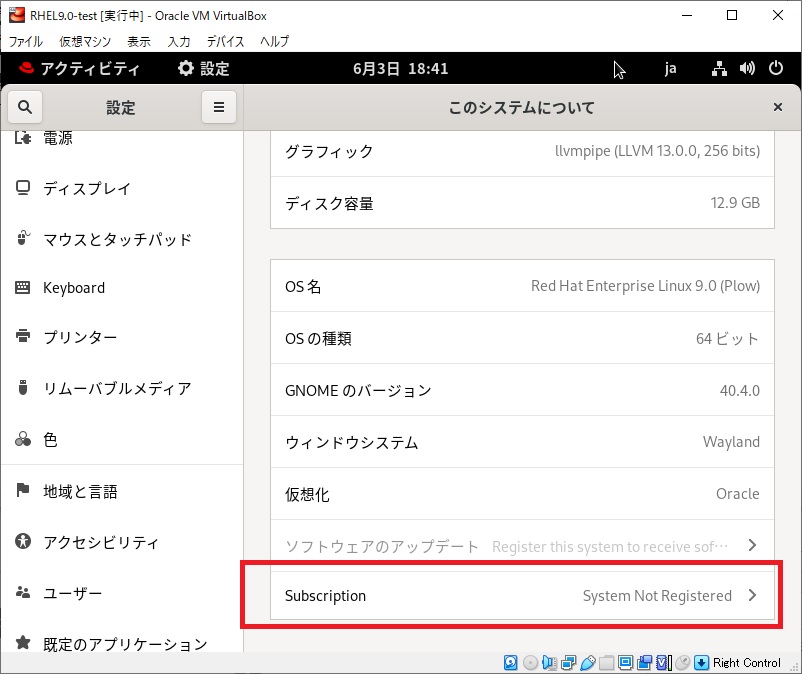
Task: Select the Keyboard settings label
Action: point(74,287)
